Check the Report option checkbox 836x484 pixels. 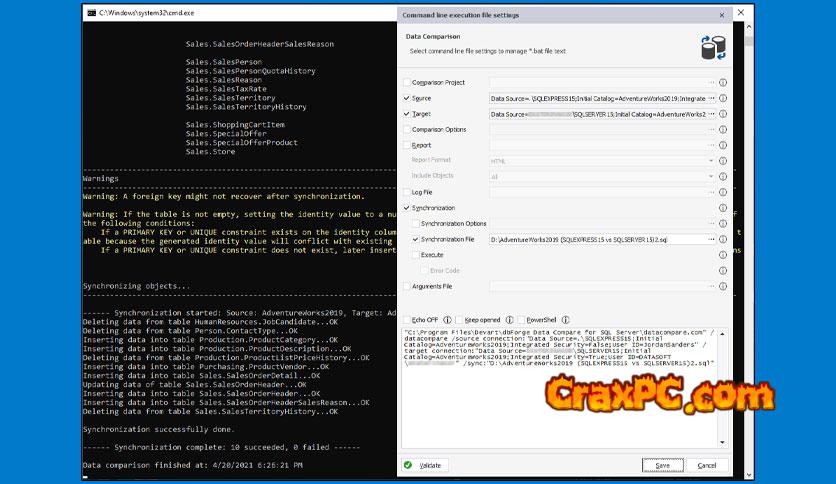[x=406, y=146]
